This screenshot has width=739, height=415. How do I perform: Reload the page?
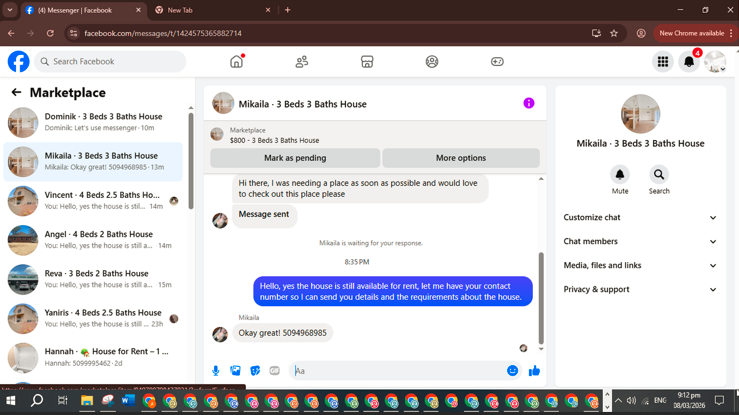point(50,33)
